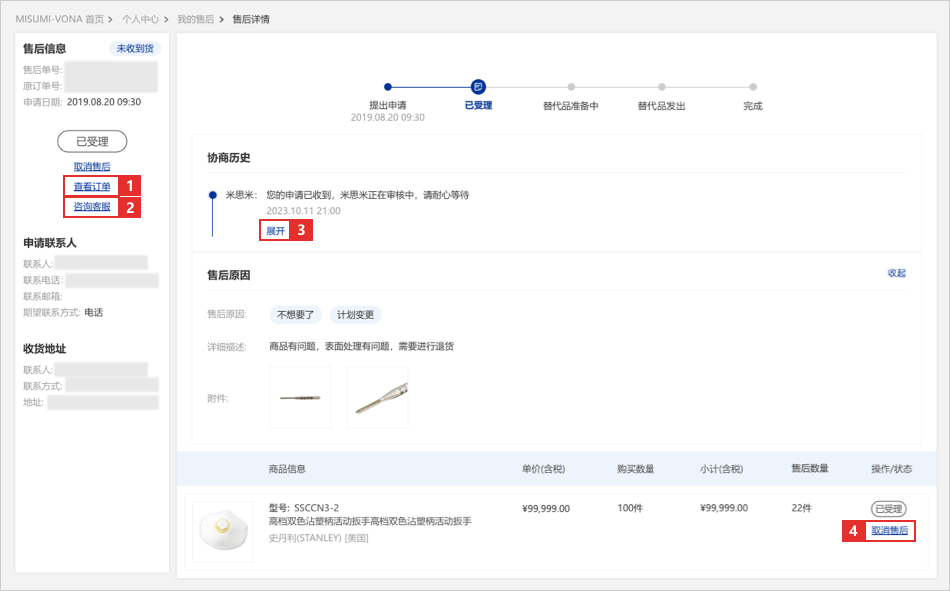Select the 计划变更 reason tag
Image resolution: width=950 pixels, height=591 pixels.
(355, 315)
